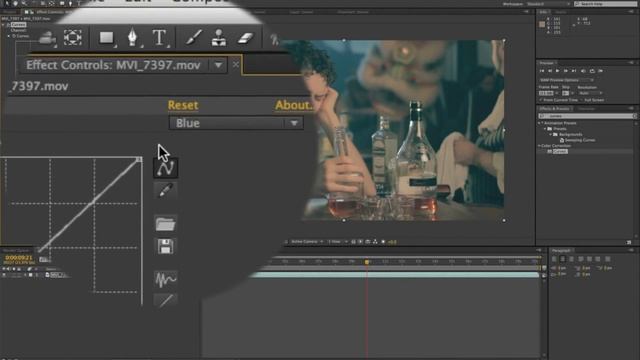Open the 1 View layout dropdown
Image resolution: width=640 pixels, height=360 pixels.
(x=338, y=242)
